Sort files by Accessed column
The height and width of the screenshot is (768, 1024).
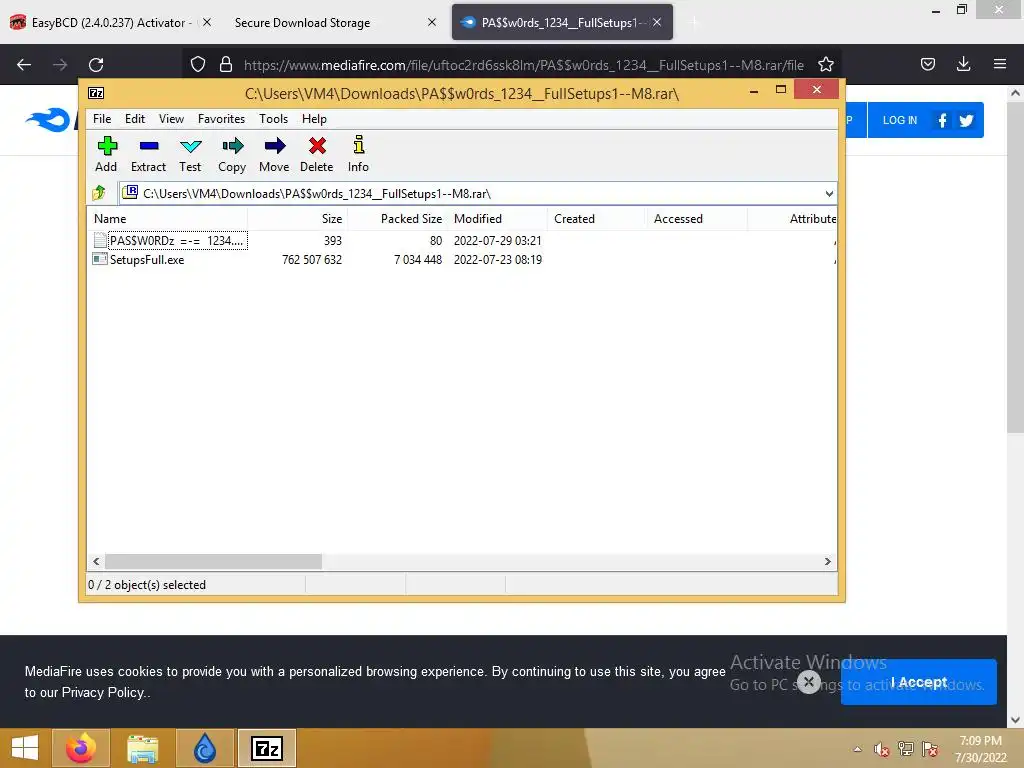(x=696, y=219)
